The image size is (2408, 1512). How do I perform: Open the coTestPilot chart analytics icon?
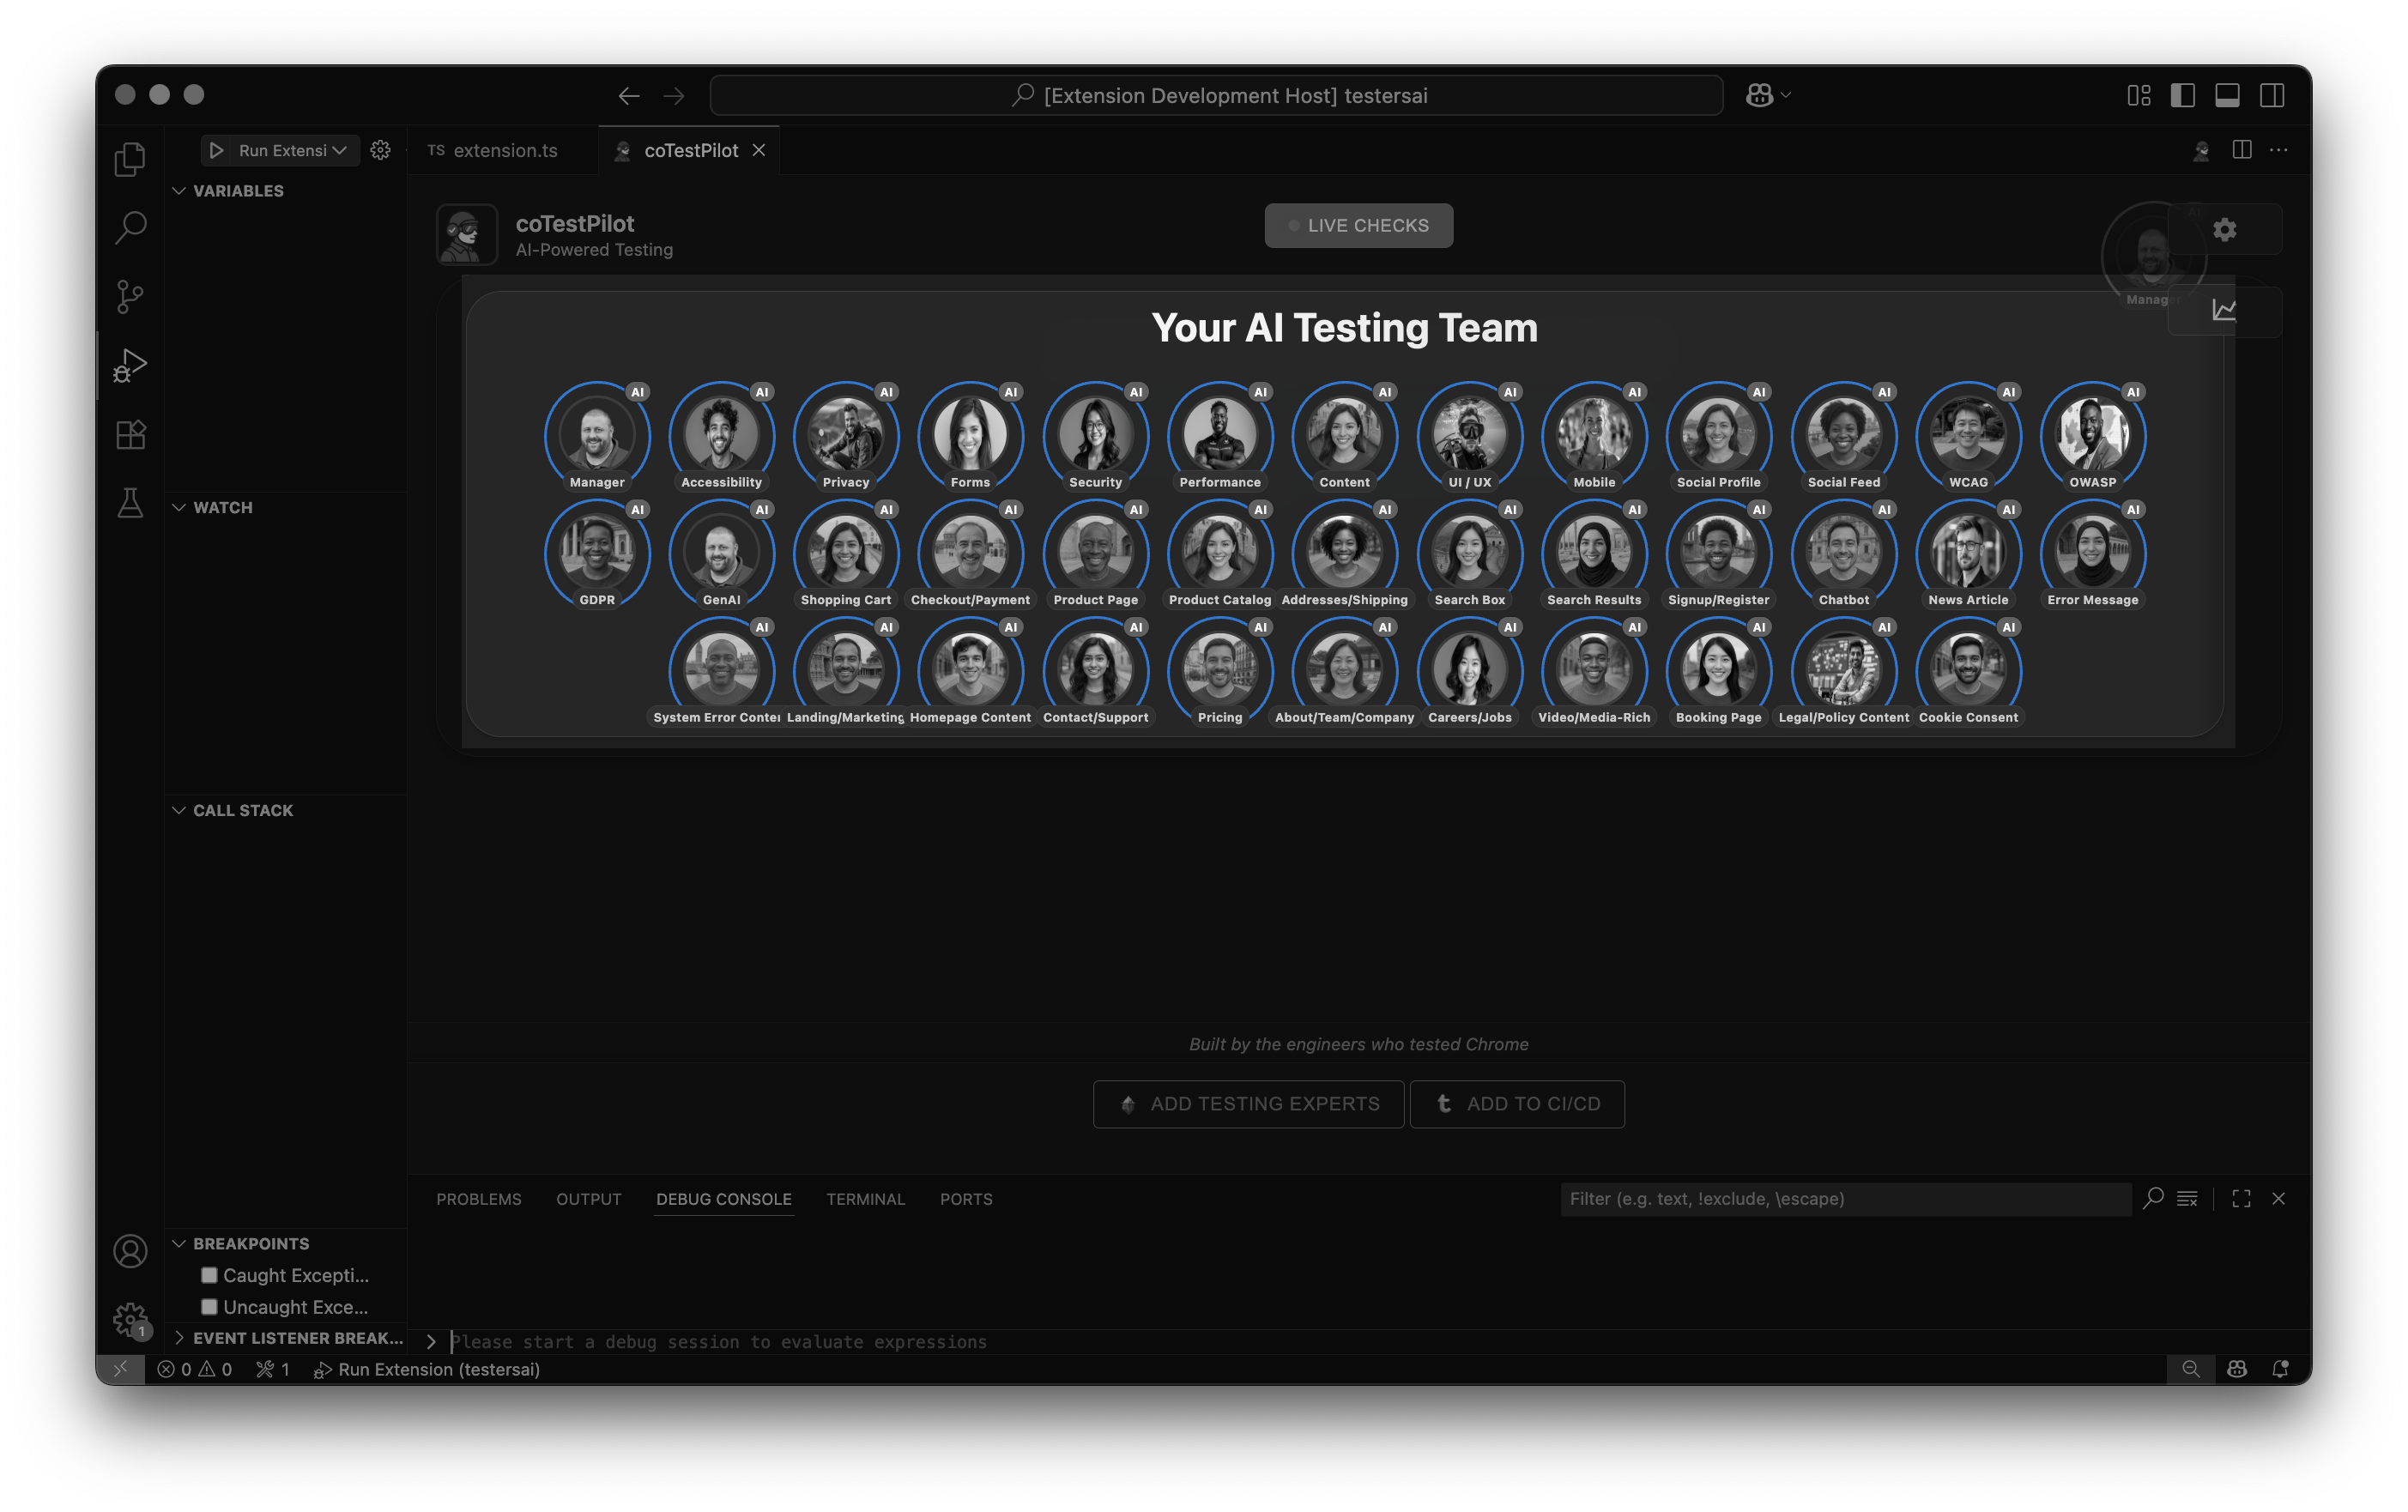[x=2224, y=310]
